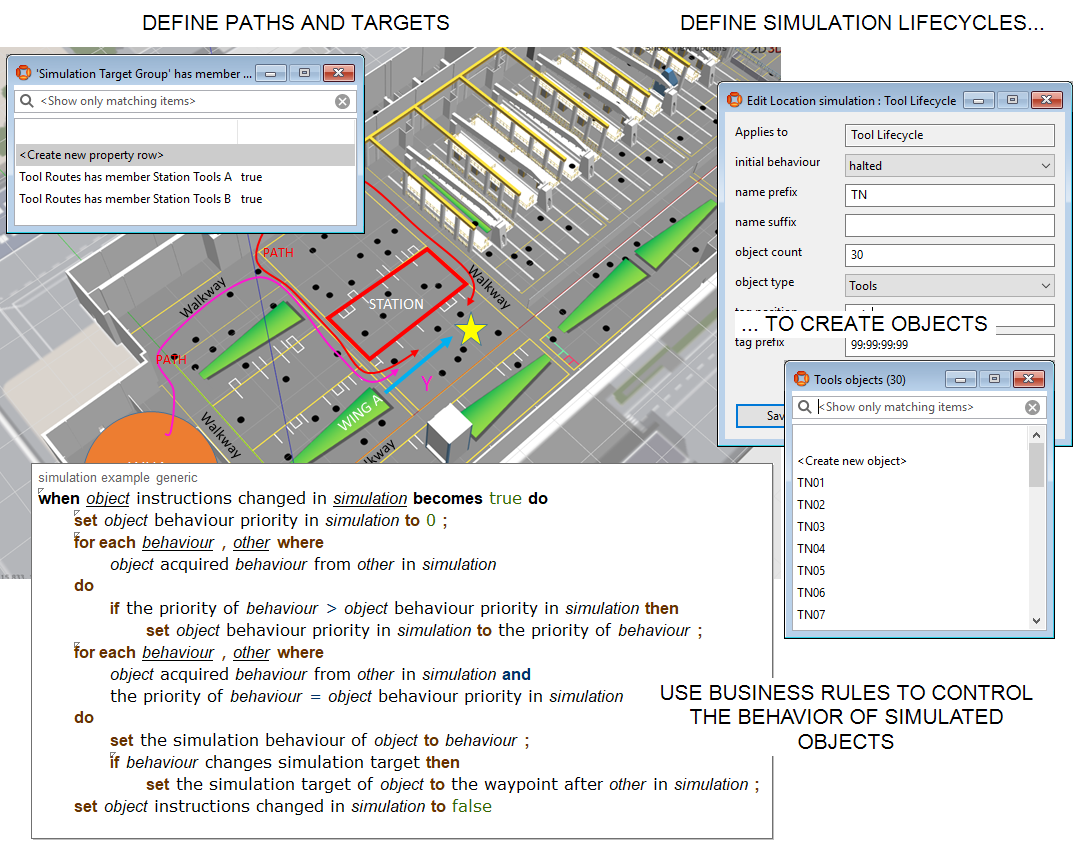This screenshot has height=850, width=1083.
Task: Open the initial behaviour dropdown
Action: point(950,166)
